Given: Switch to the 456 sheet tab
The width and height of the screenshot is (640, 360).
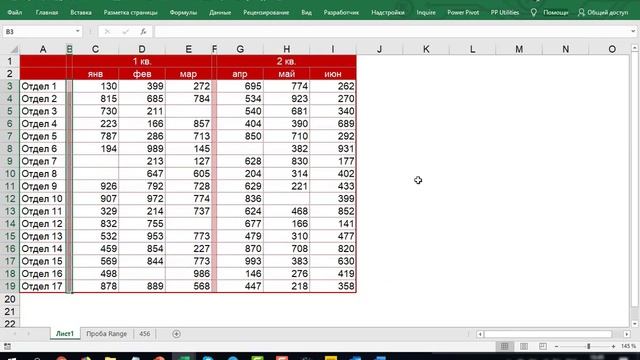Looking at the screenshot, I should pyautogui.click(x=144, y=333).
